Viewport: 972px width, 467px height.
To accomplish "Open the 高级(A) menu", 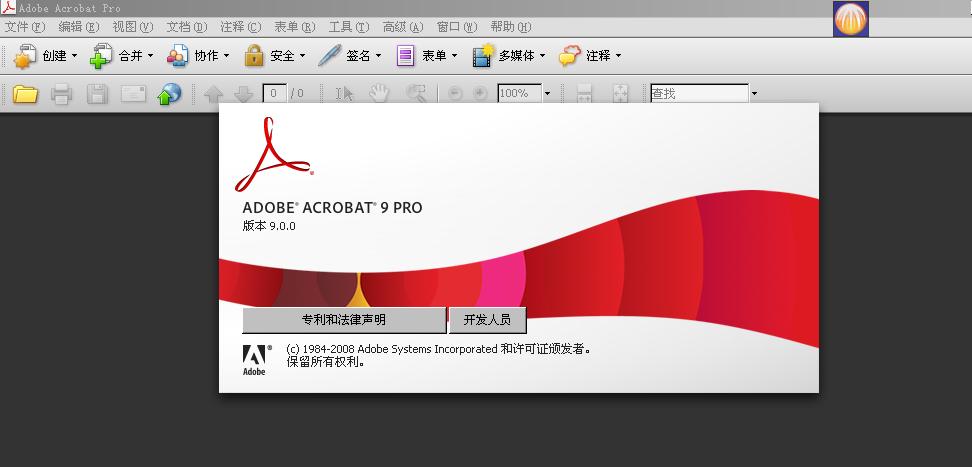I will point(403,27).
